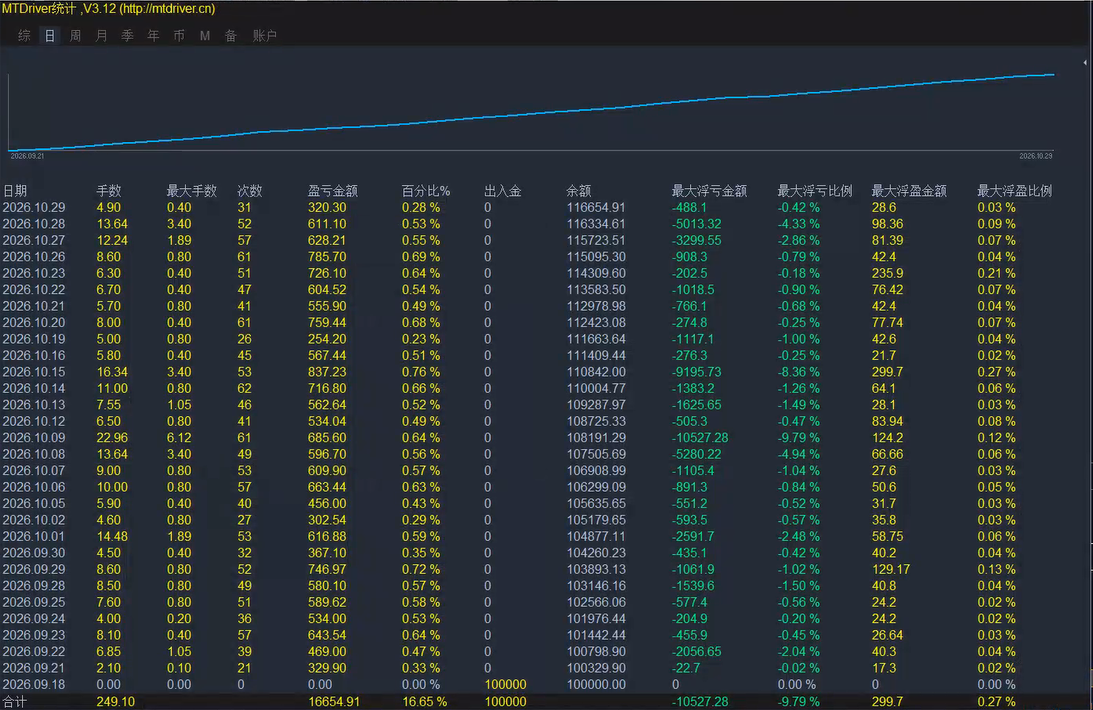Click the blue equity curve end point

pyautogui.click(x=1053, y=74)
